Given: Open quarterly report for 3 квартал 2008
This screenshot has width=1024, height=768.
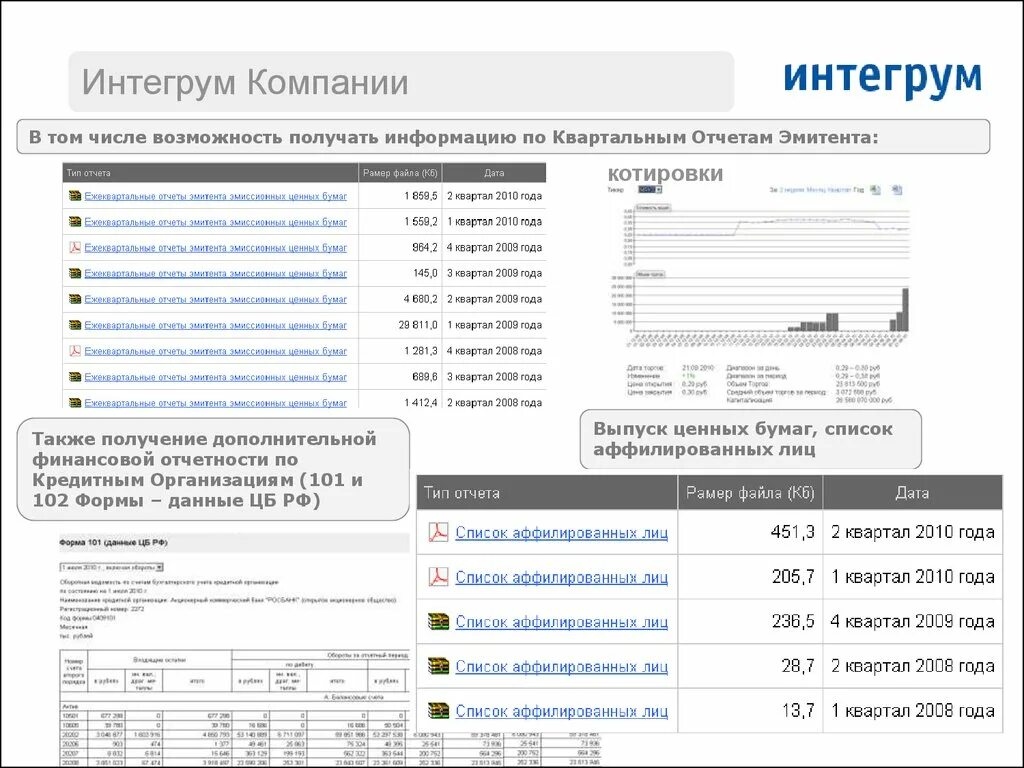Looking at the screenshot, I should pyautogui.click(x=216, y=377).
